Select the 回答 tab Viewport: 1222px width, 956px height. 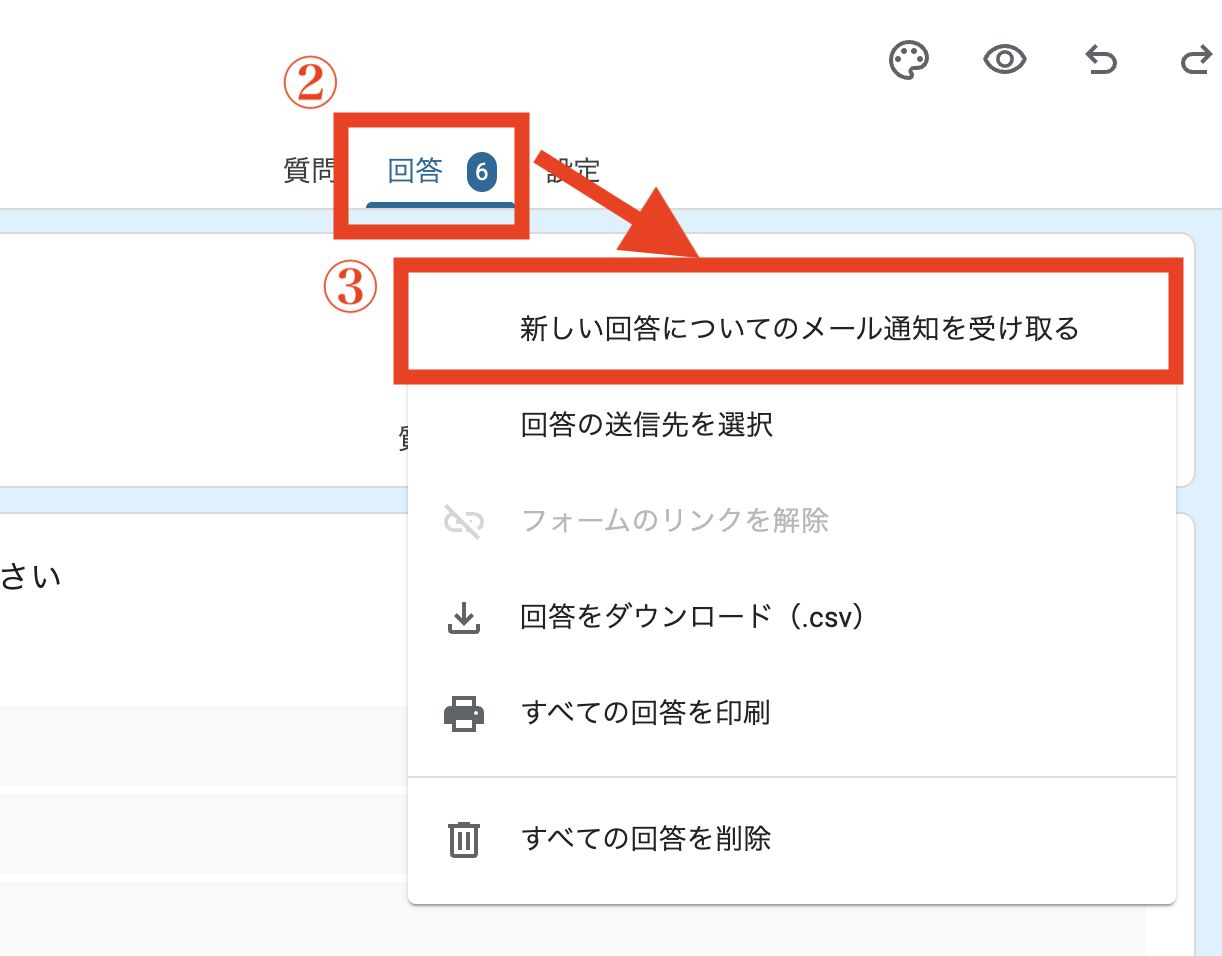tap(415, 172)
